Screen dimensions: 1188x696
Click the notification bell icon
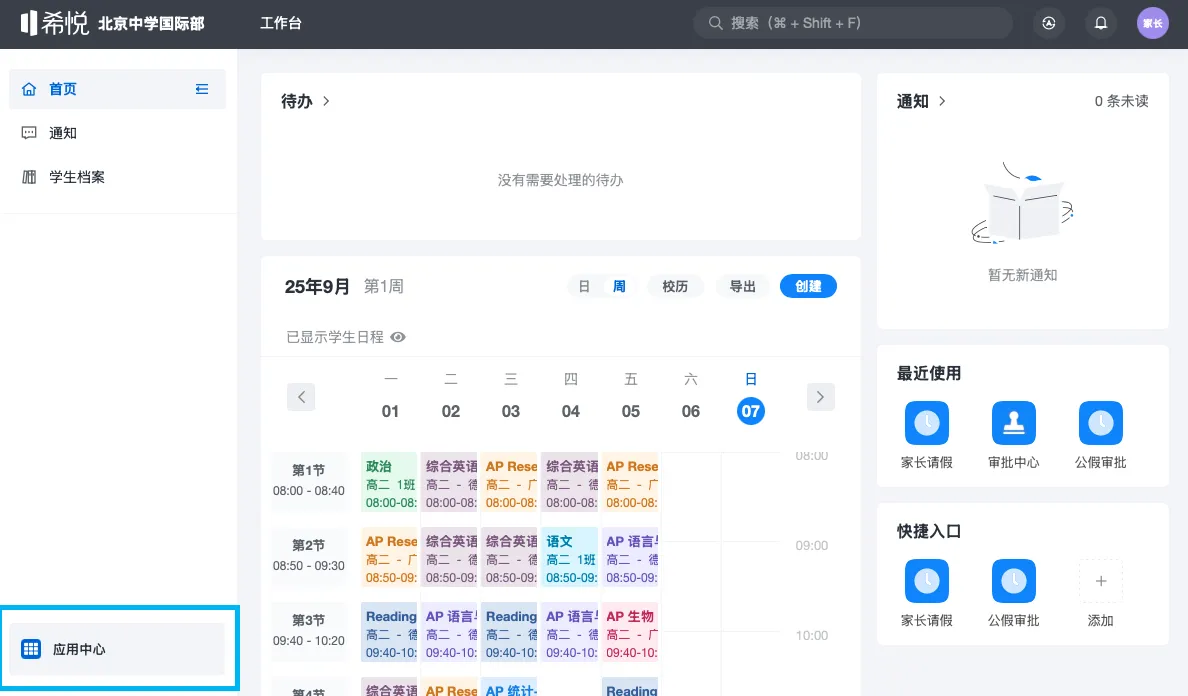click(x=1101, y=22)
